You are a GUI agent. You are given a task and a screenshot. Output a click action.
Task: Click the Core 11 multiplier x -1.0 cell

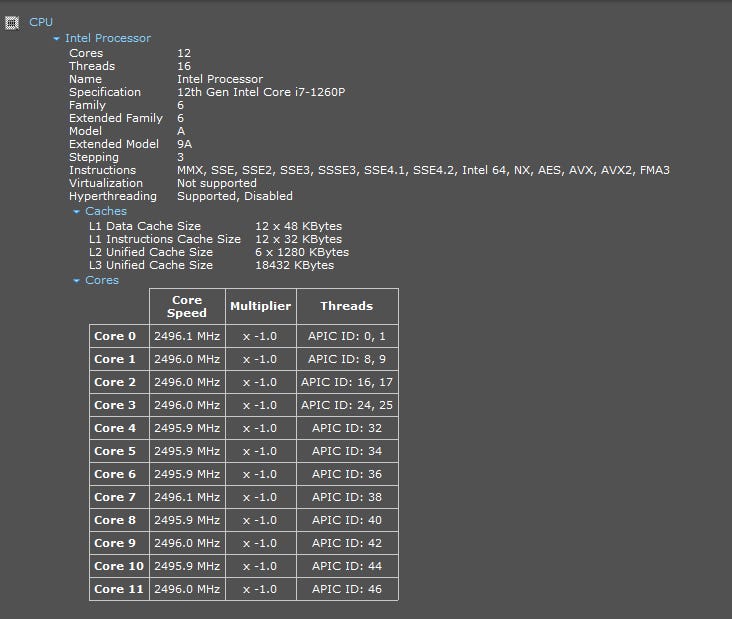click(x=260, y=589)
